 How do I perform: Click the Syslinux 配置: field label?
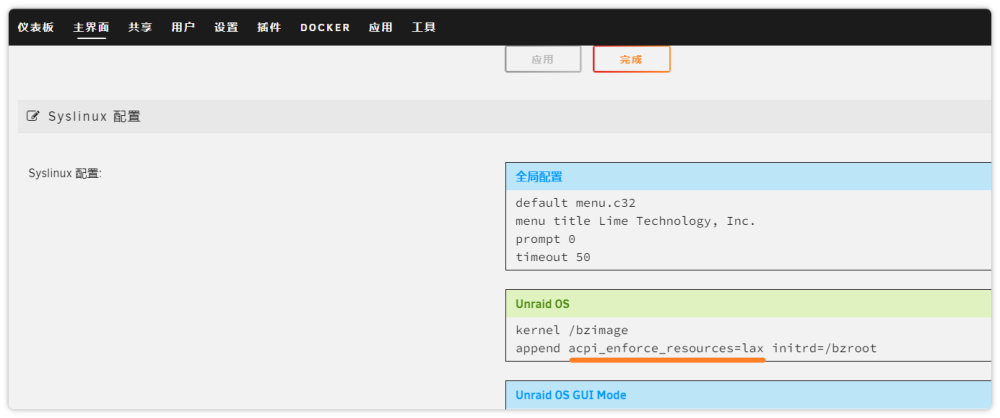pos(65,173)
